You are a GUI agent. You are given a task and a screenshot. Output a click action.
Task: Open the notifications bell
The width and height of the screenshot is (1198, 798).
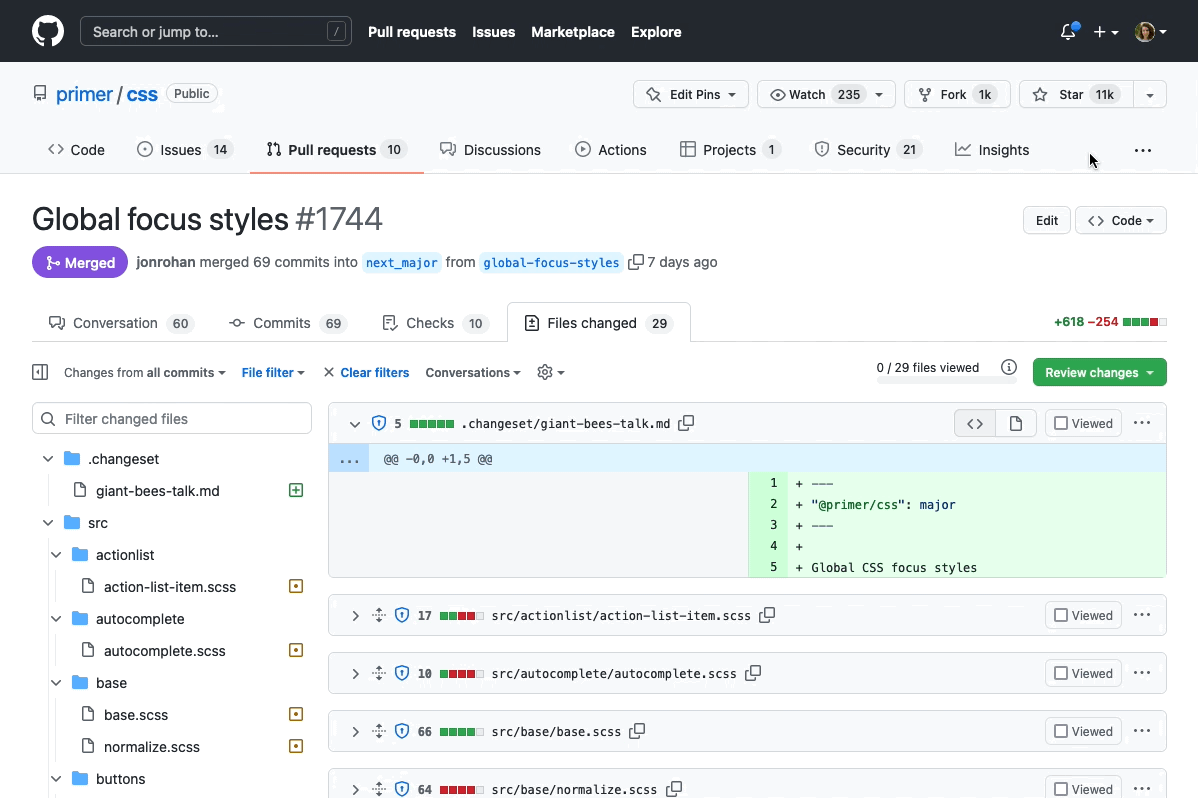pyautogui.click(x=1068, y=31)
